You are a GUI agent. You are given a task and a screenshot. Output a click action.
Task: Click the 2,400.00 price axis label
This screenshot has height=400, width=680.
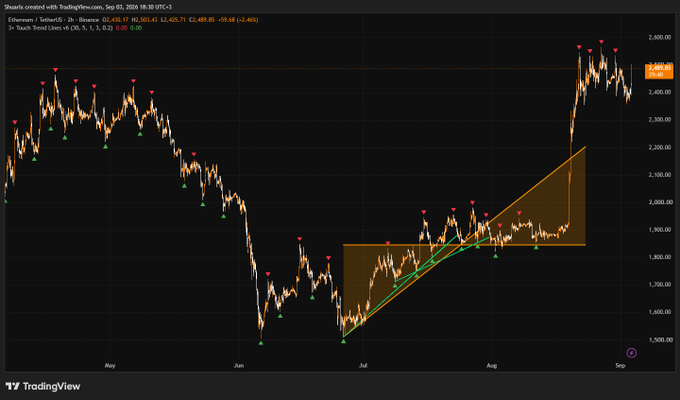coord(660,92)
